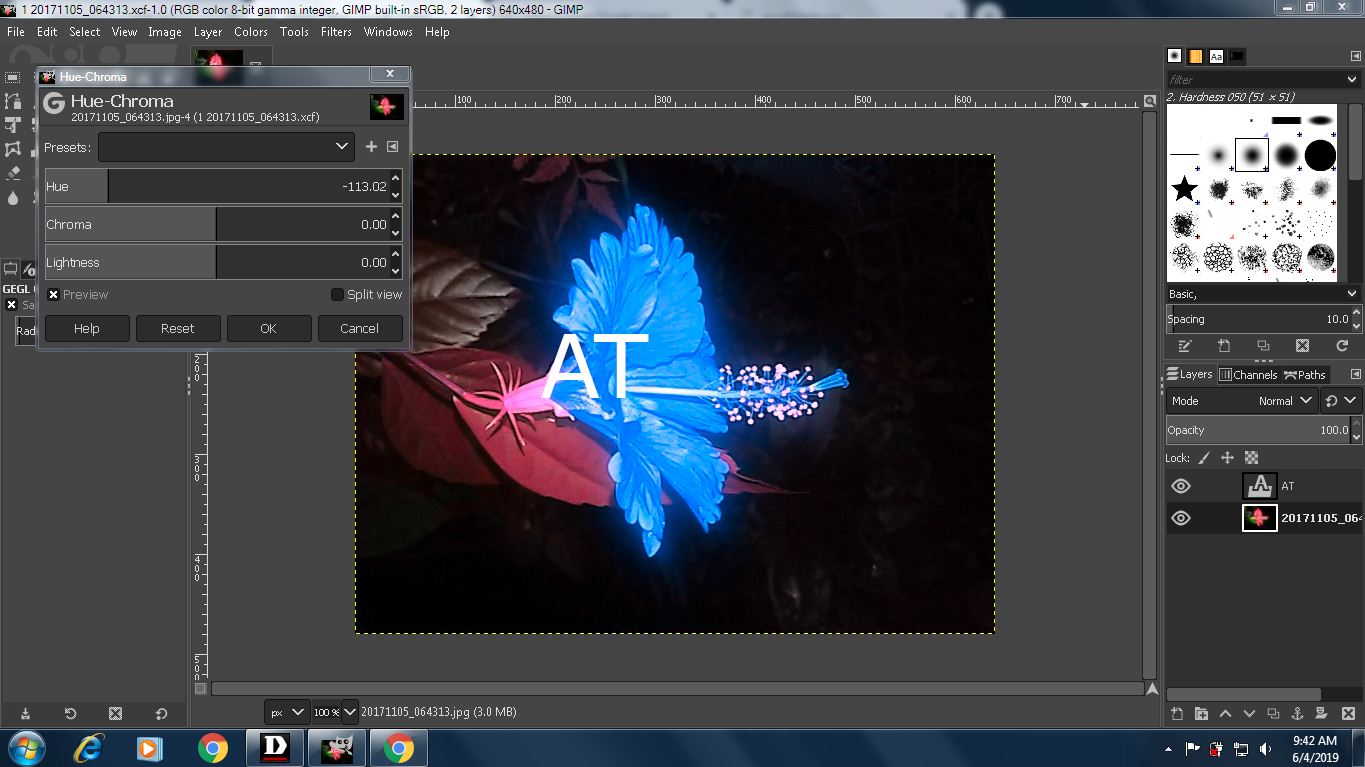1365x767 pixels.
Task: Open the Fonts tab with Aa icon
Action: (1216, 56)
